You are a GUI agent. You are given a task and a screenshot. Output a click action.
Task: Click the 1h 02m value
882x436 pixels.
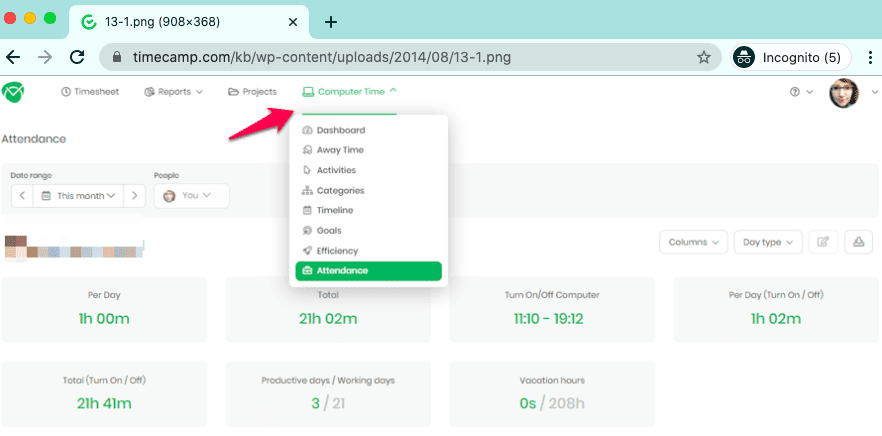point(776,319)
